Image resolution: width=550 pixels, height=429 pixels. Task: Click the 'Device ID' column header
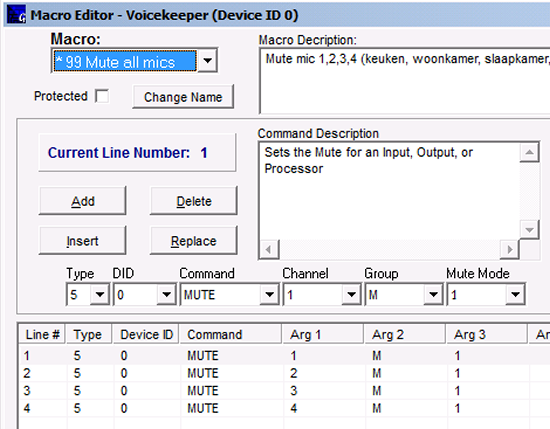point(146,334)
